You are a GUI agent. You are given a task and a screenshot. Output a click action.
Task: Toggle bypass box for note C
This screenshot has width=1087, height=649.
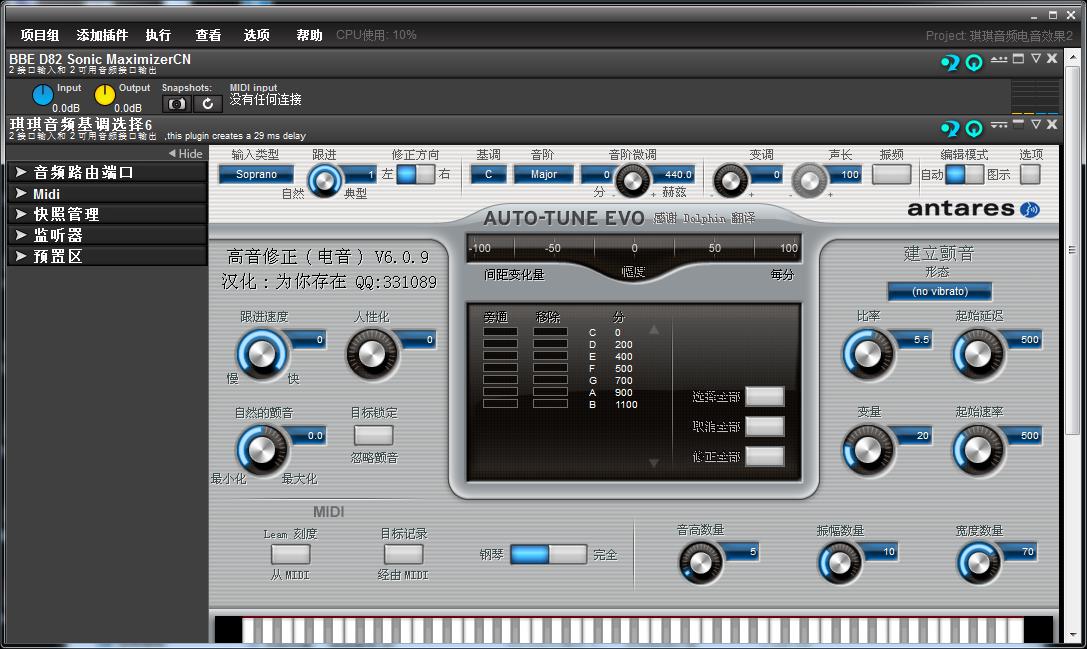pyautogui.click(x=501, y=332)
